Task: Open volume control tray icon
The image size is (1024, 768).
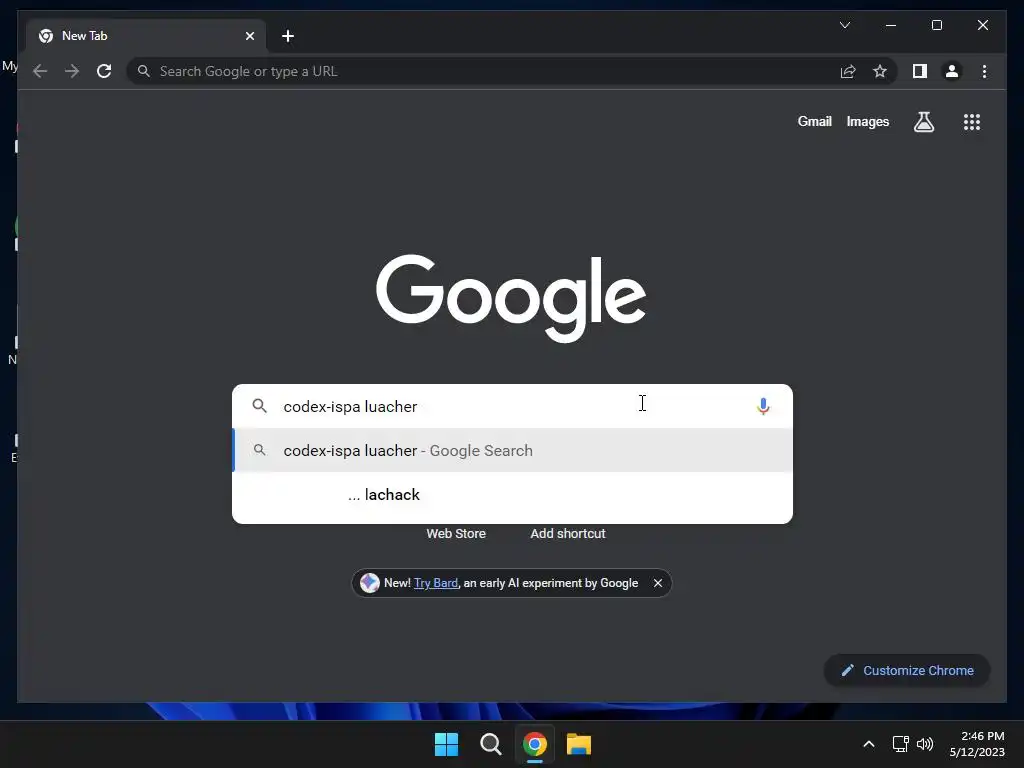Action: tap(925, 744)
